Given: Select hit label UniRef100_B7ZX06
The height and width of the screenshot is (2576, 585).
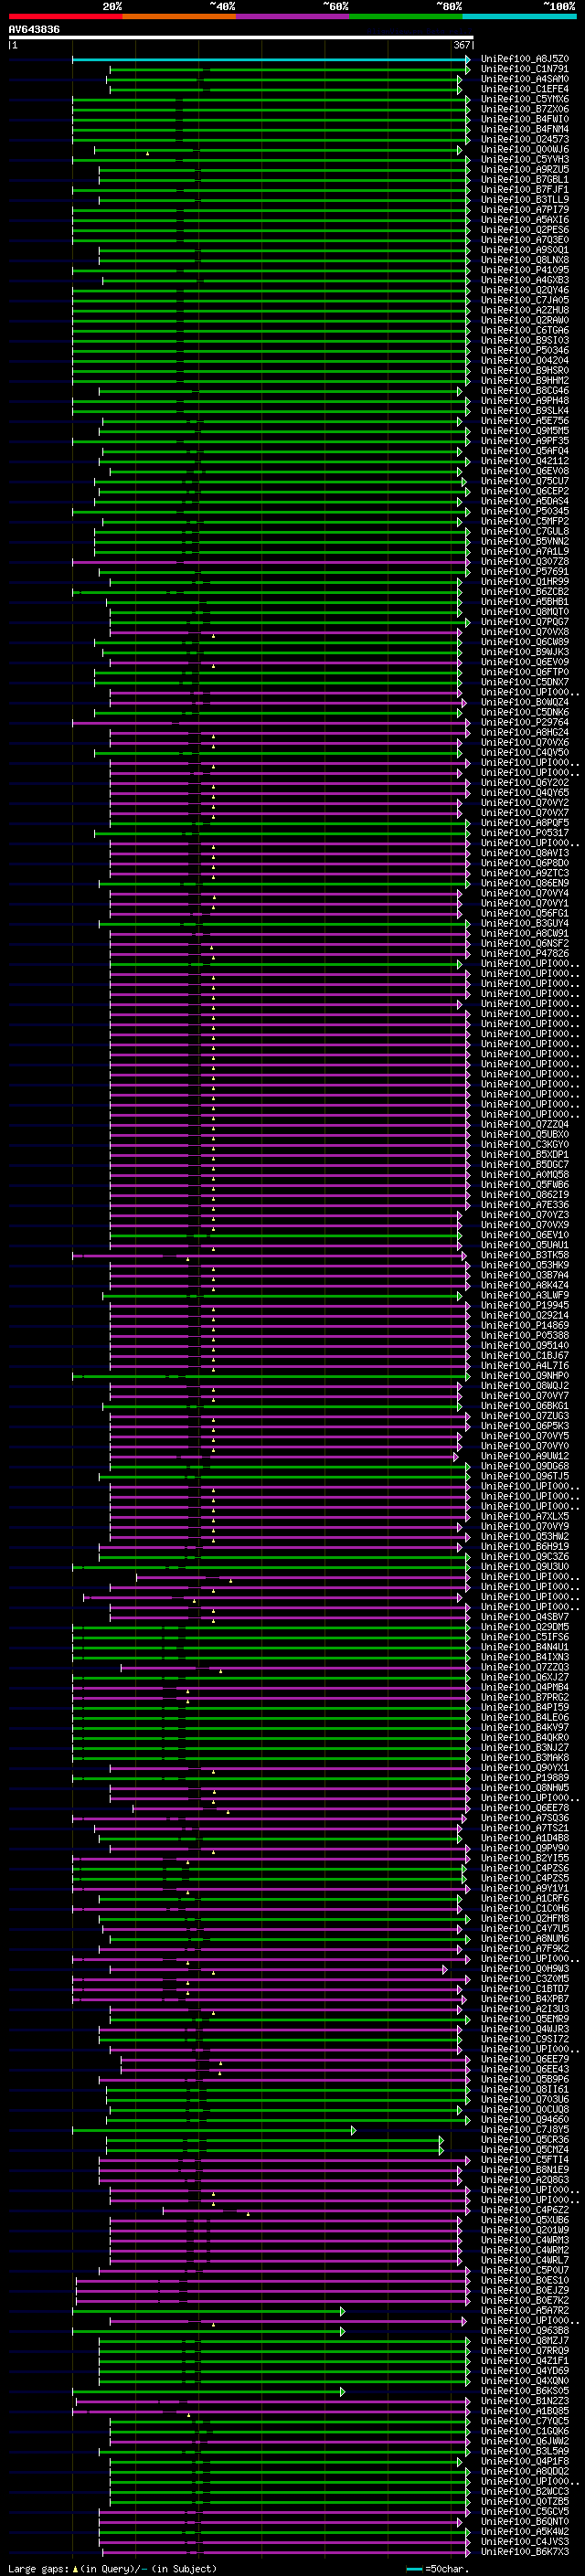Looking at the screenshot, I should click(525, 109).
